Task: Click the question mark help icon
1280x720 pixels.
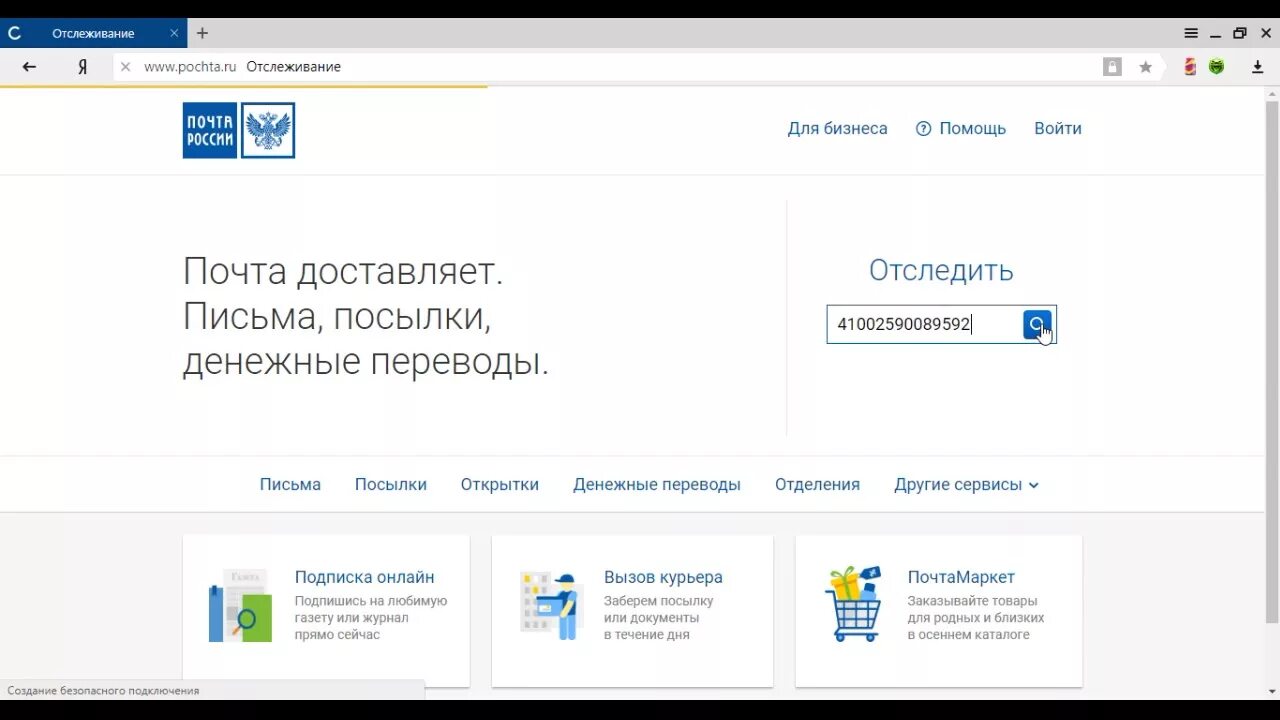Action: click(923, 129)
